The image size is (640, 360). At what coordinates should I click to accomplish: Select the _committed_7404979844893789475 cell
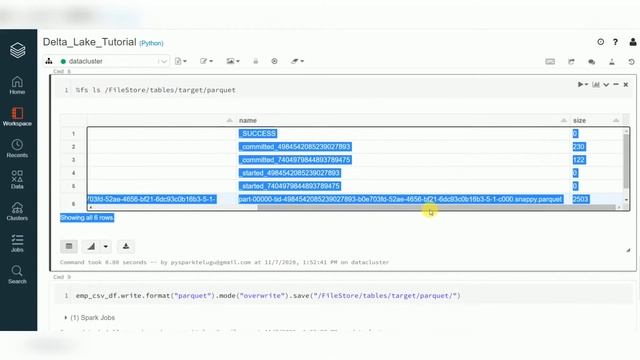click(295, 160)
